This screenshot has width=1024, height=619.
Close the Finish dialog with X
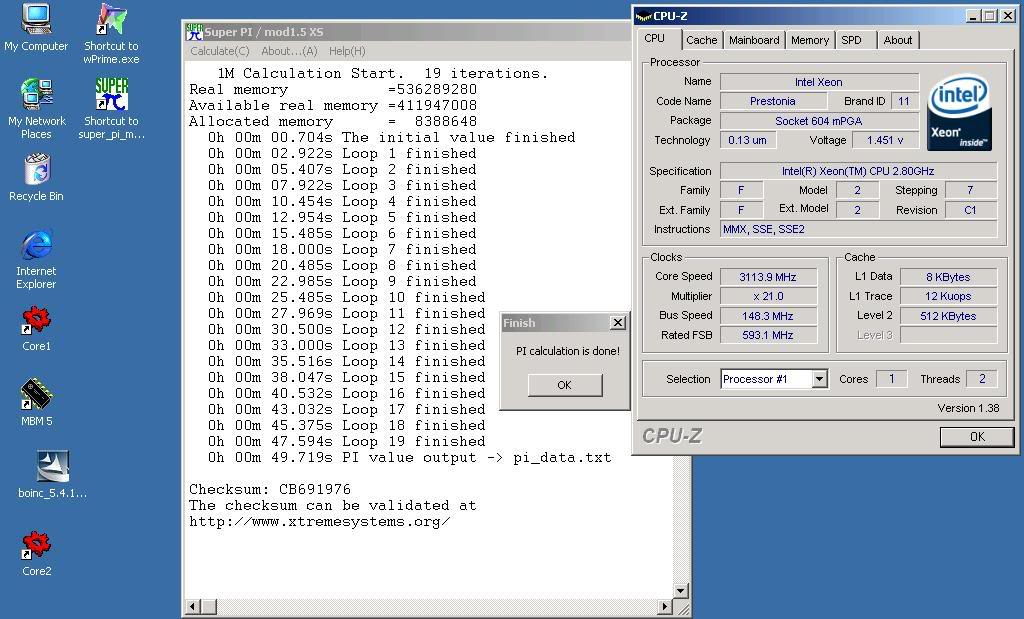(x=618, y=323)
